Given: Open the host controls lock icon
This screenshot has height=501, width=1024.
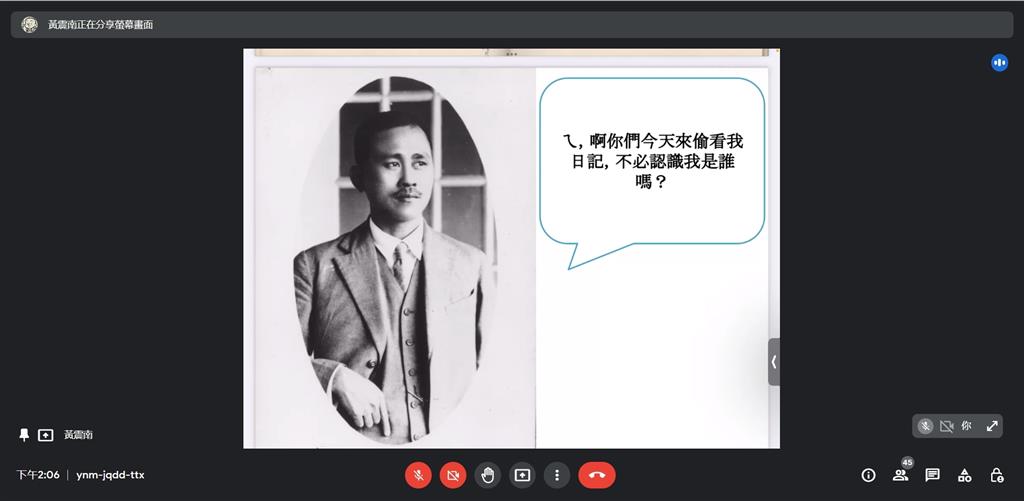Looking at the screenshot, I should click(997, 476).
